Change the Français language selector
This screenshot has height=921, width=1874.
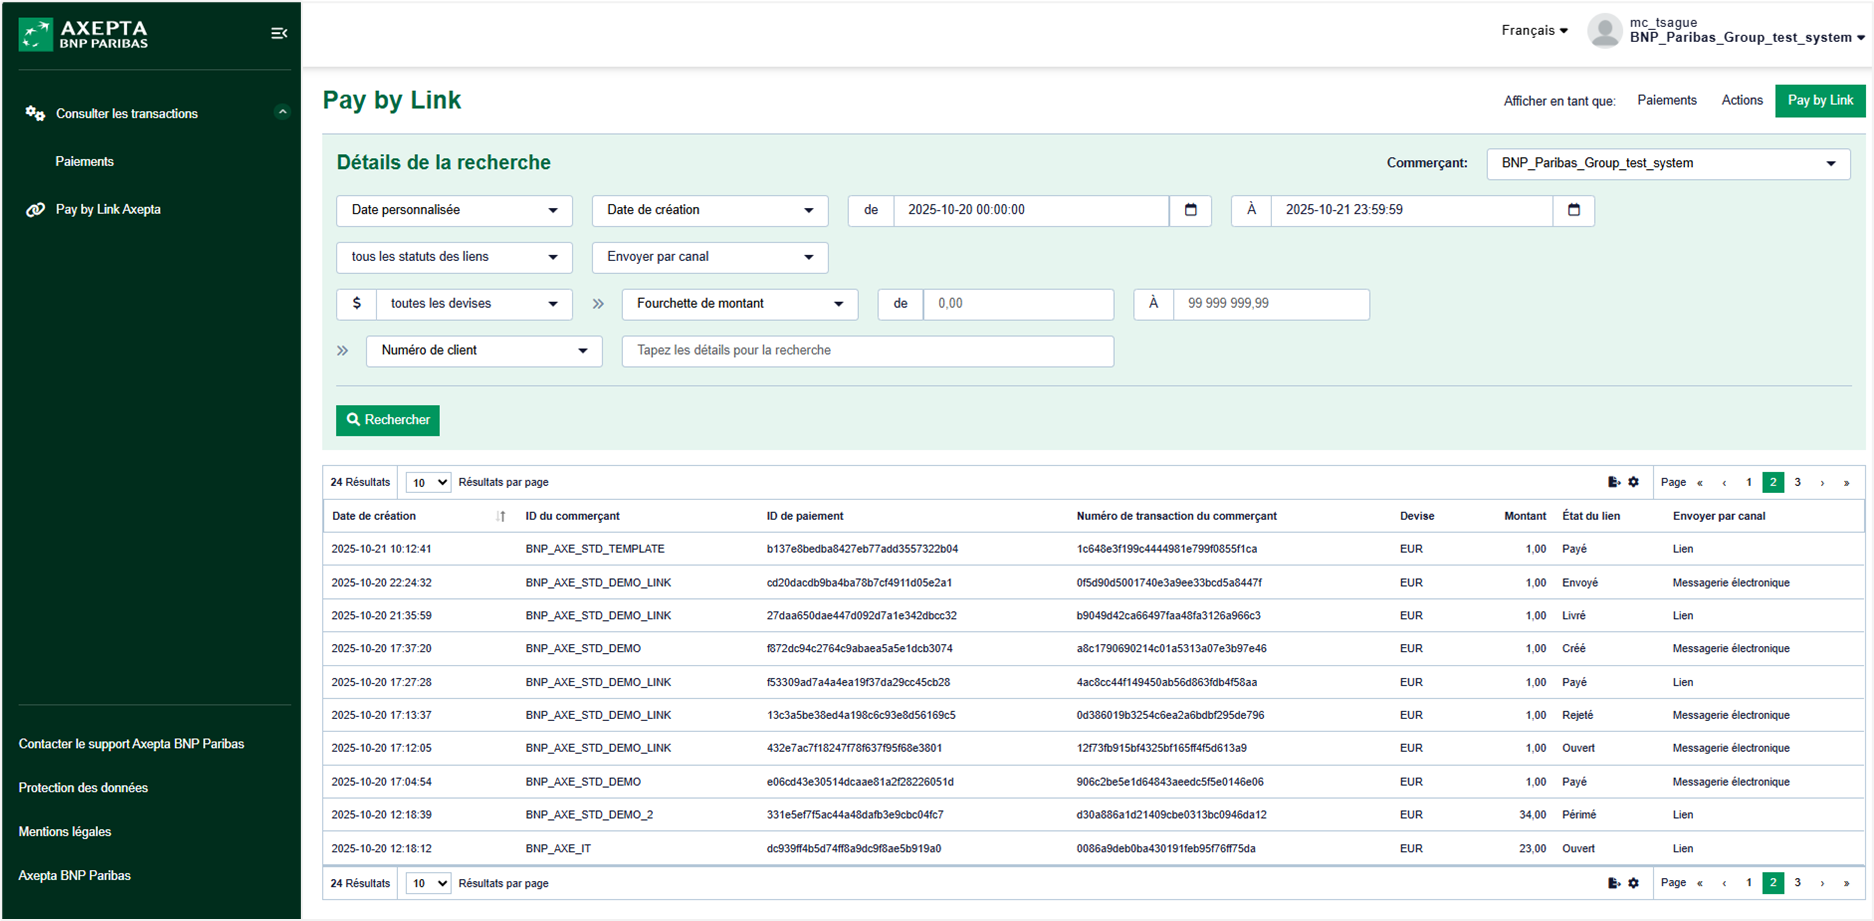coord(1533,31)
